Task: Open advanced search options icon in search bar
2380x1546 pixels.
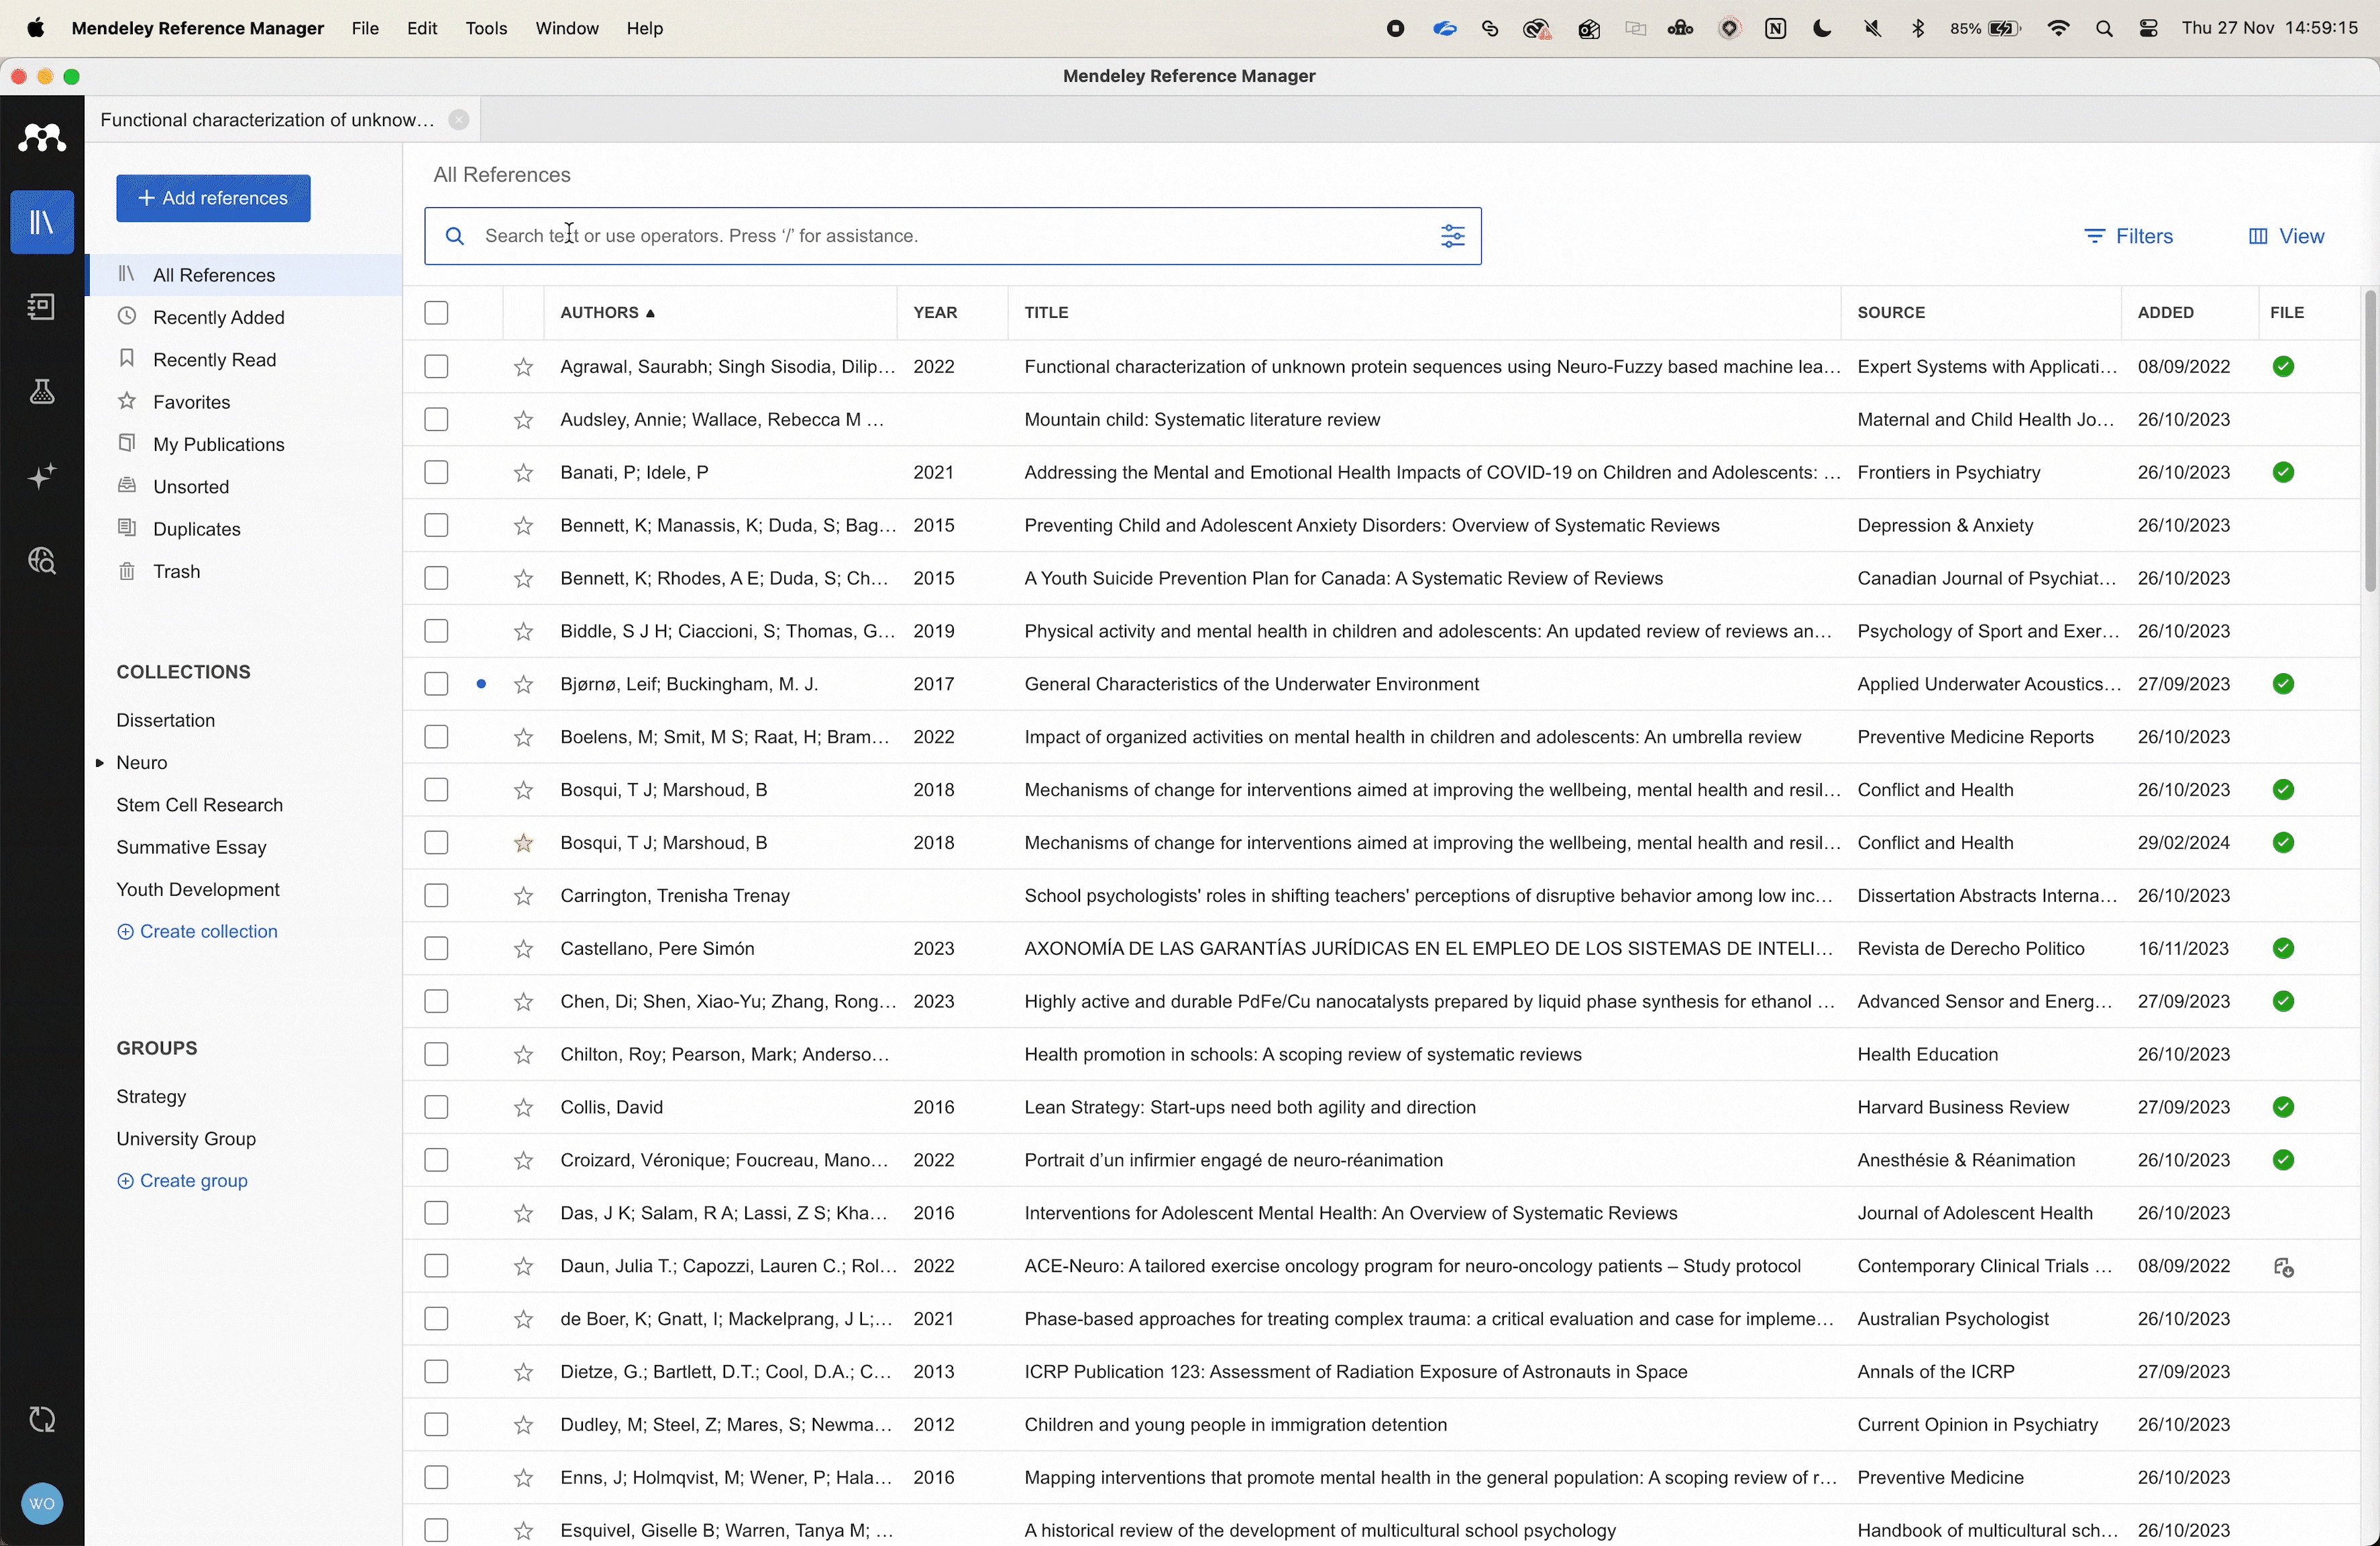Action: click(x=1452, y=237)
